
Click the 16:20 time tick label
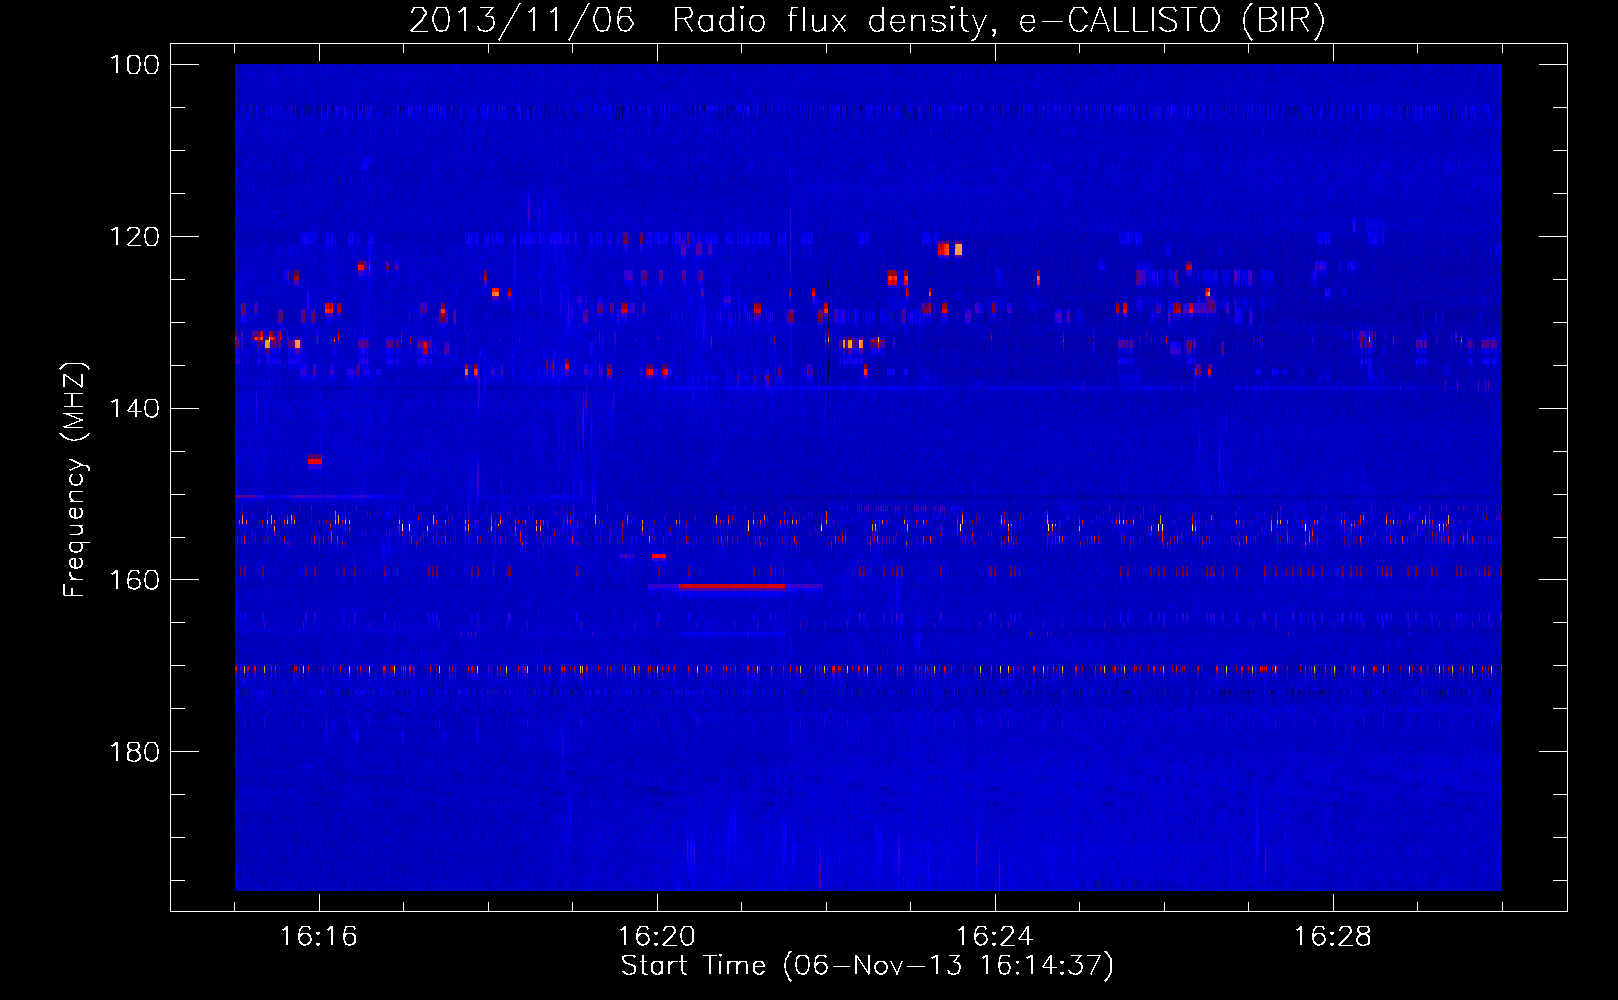coord(657,937)
